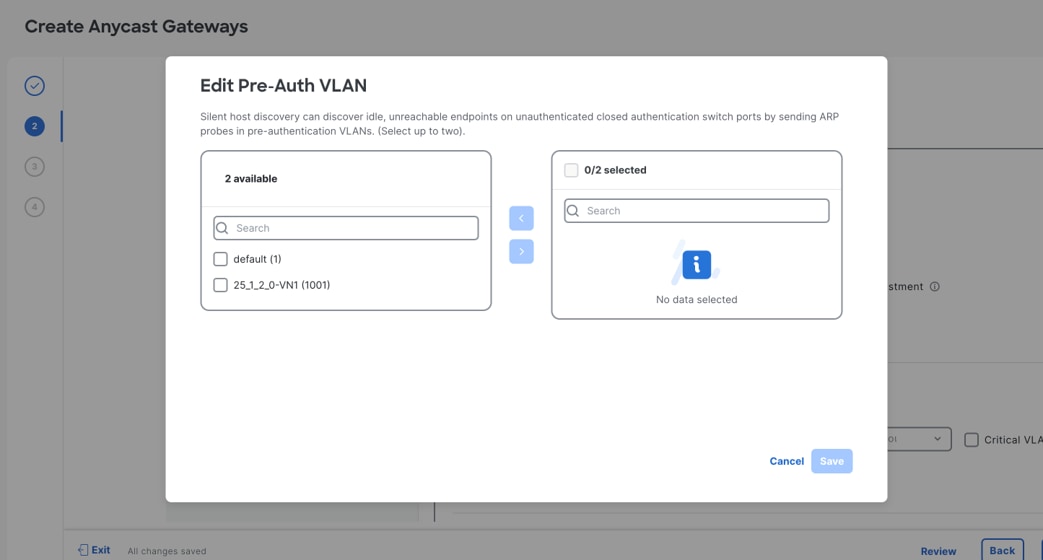Select wizard step 3 indicator

click(x=35, y=166)
